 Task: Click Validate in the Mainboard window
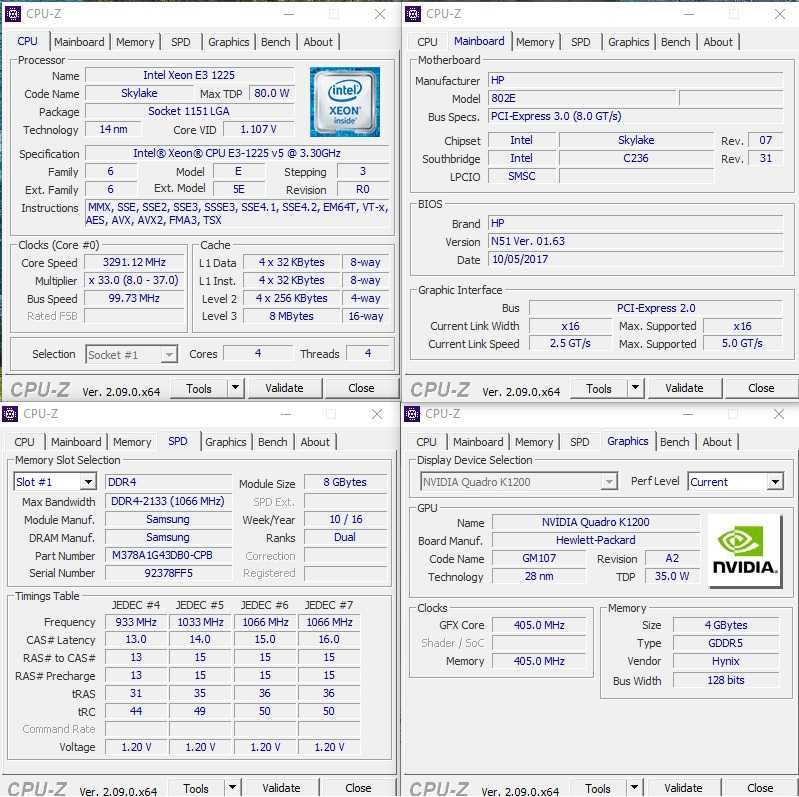[684, 388]
